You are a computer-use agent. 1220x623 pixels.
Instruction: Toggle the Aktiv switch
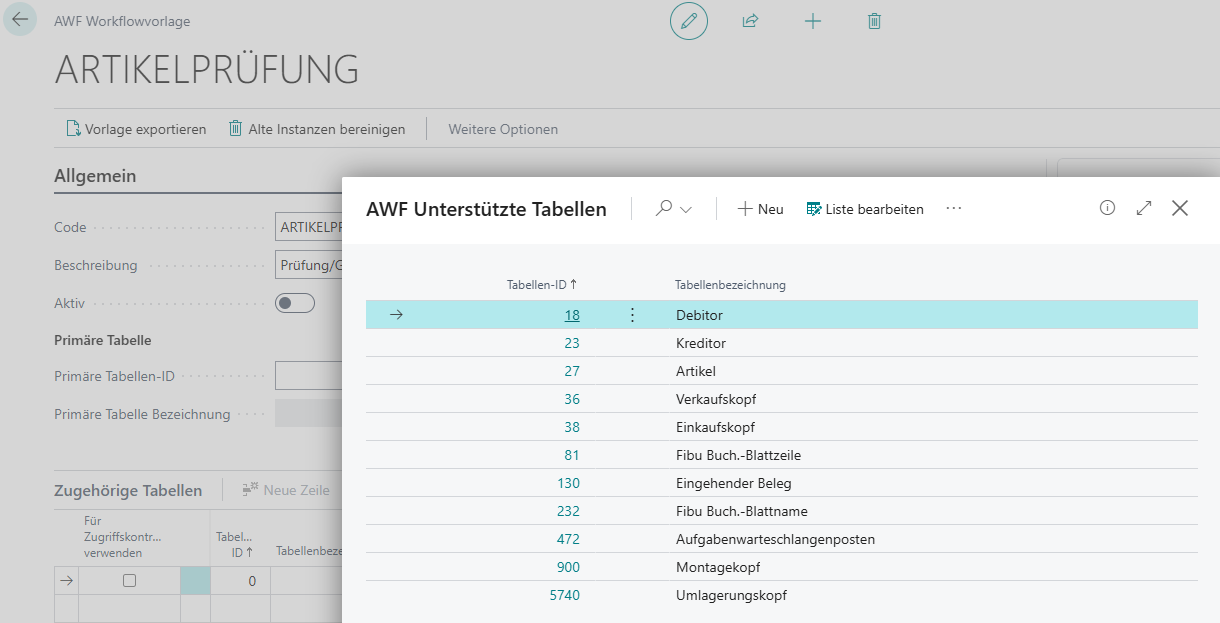tap(295, 303)
